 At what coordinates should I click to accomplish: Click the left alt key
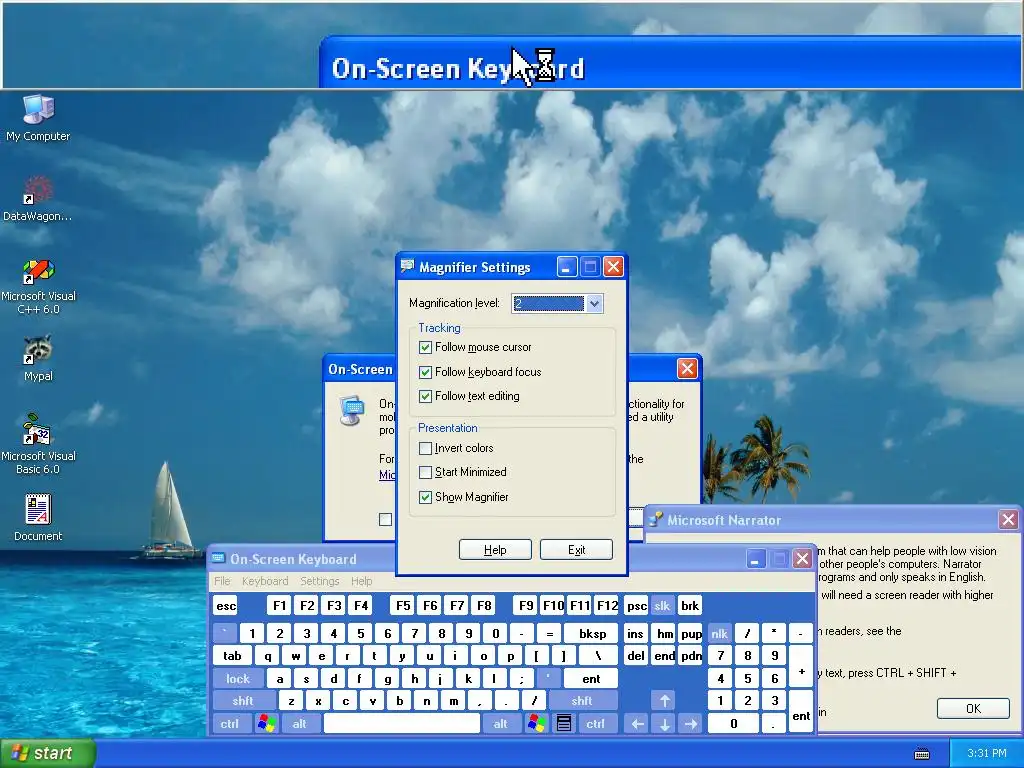(x=300, y=724)
